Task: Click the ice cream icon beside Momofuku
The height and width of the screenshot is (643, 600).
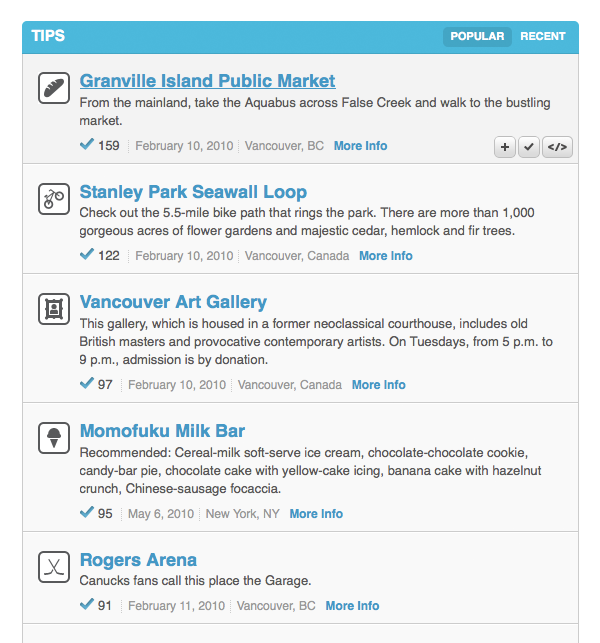Action: [x=53, y=438]
